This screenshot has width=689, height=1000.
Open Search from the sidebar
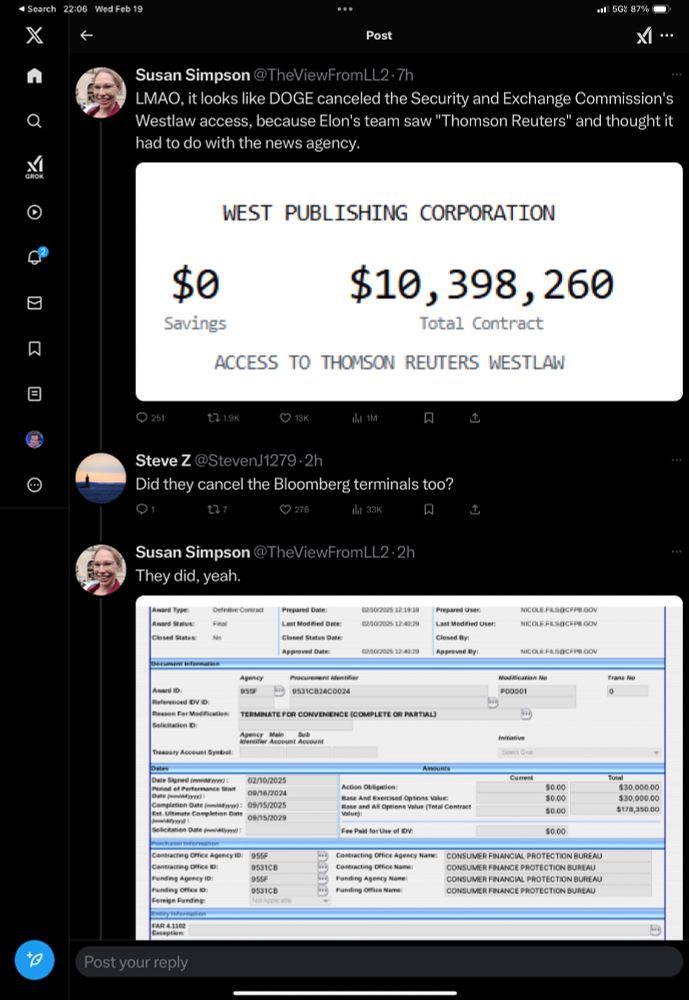pyautogui.click(x=34, y=121)
